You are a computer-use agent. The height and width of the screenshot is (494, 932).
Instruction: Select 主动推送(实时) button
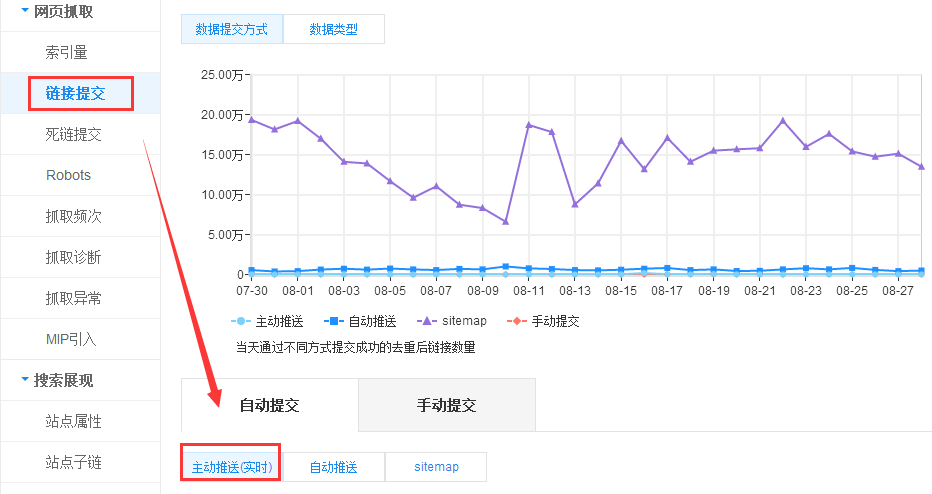pos(231,467)
